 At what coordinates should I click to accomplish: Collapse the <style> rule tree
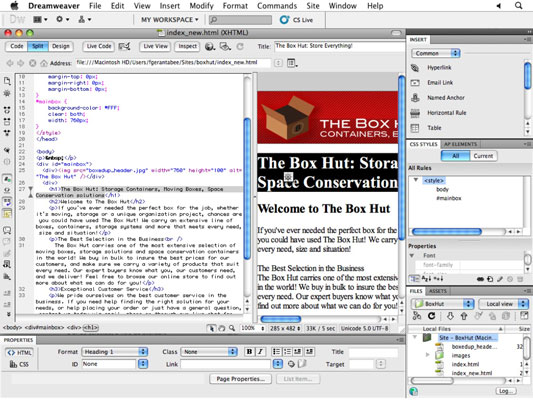pyautogui.click(x=416, y=180)
